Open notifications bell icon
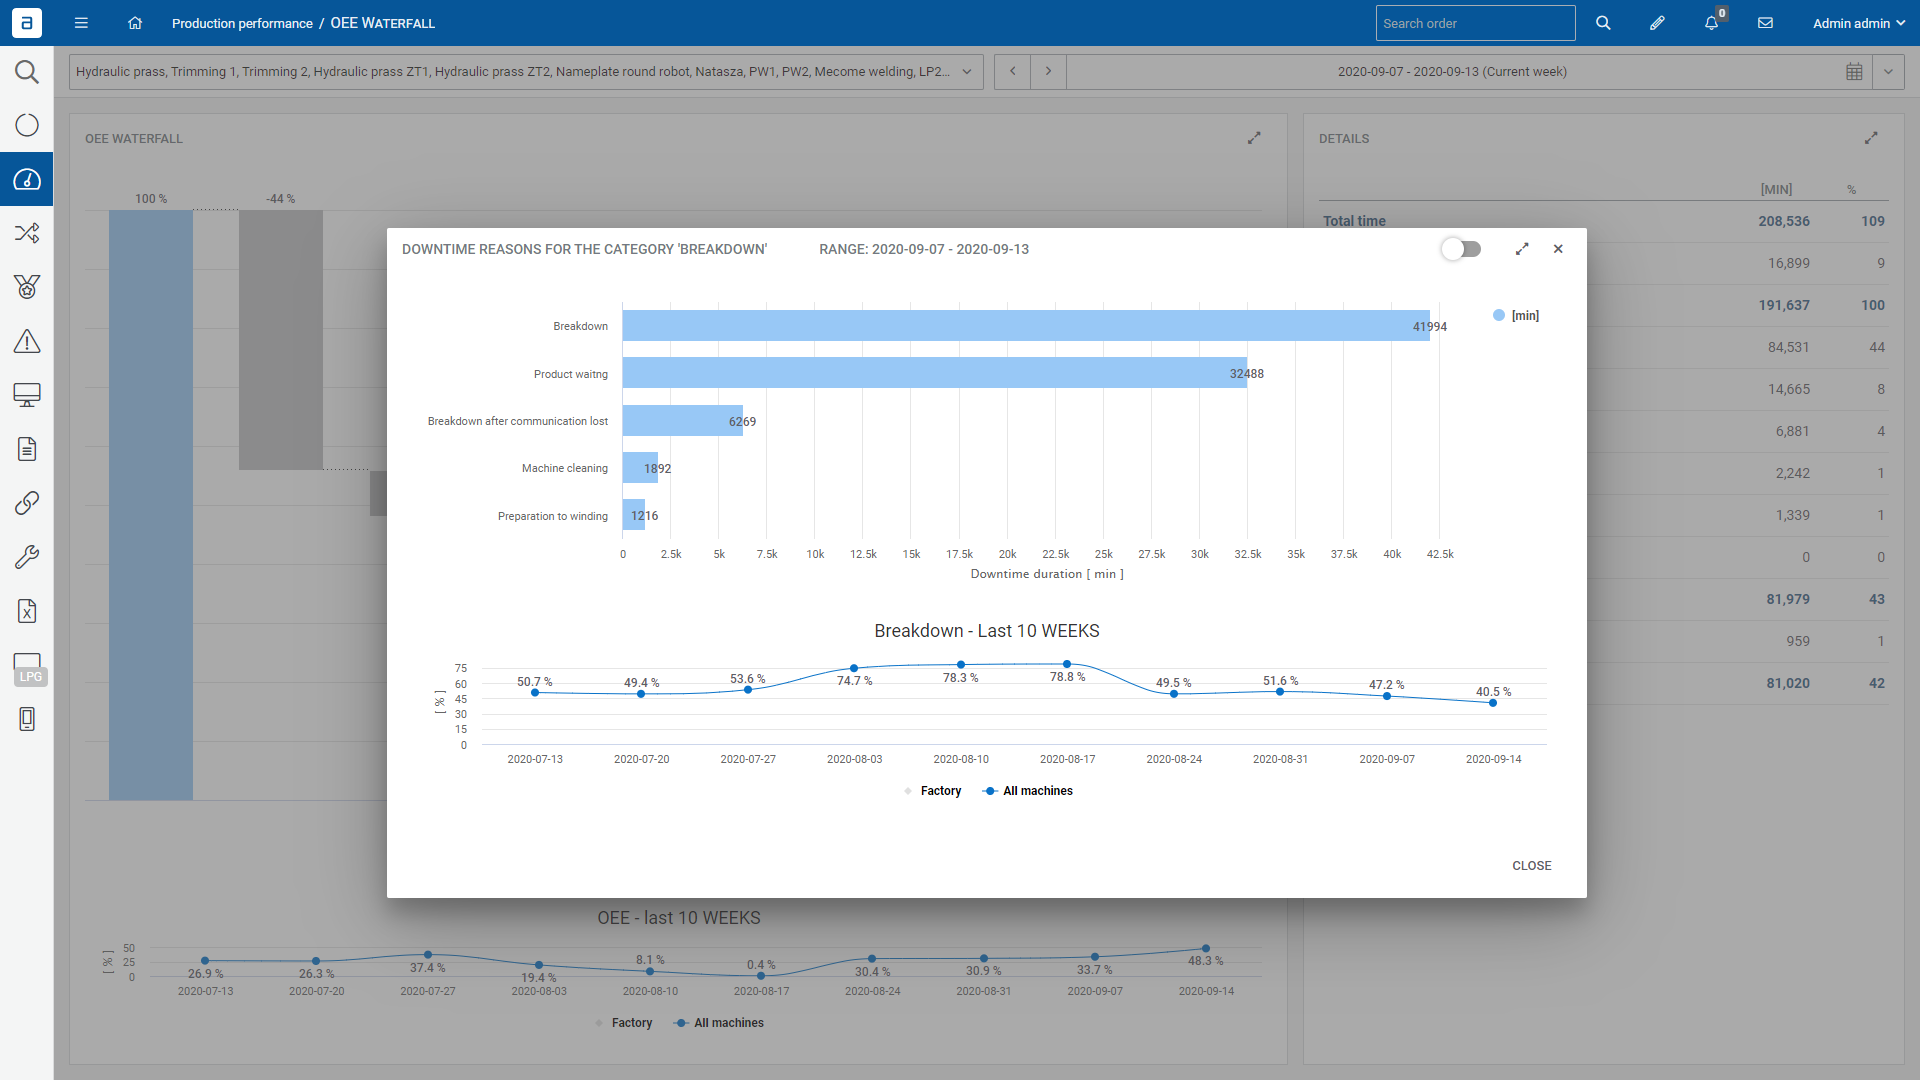1920x1080 pixels. 1712,23
